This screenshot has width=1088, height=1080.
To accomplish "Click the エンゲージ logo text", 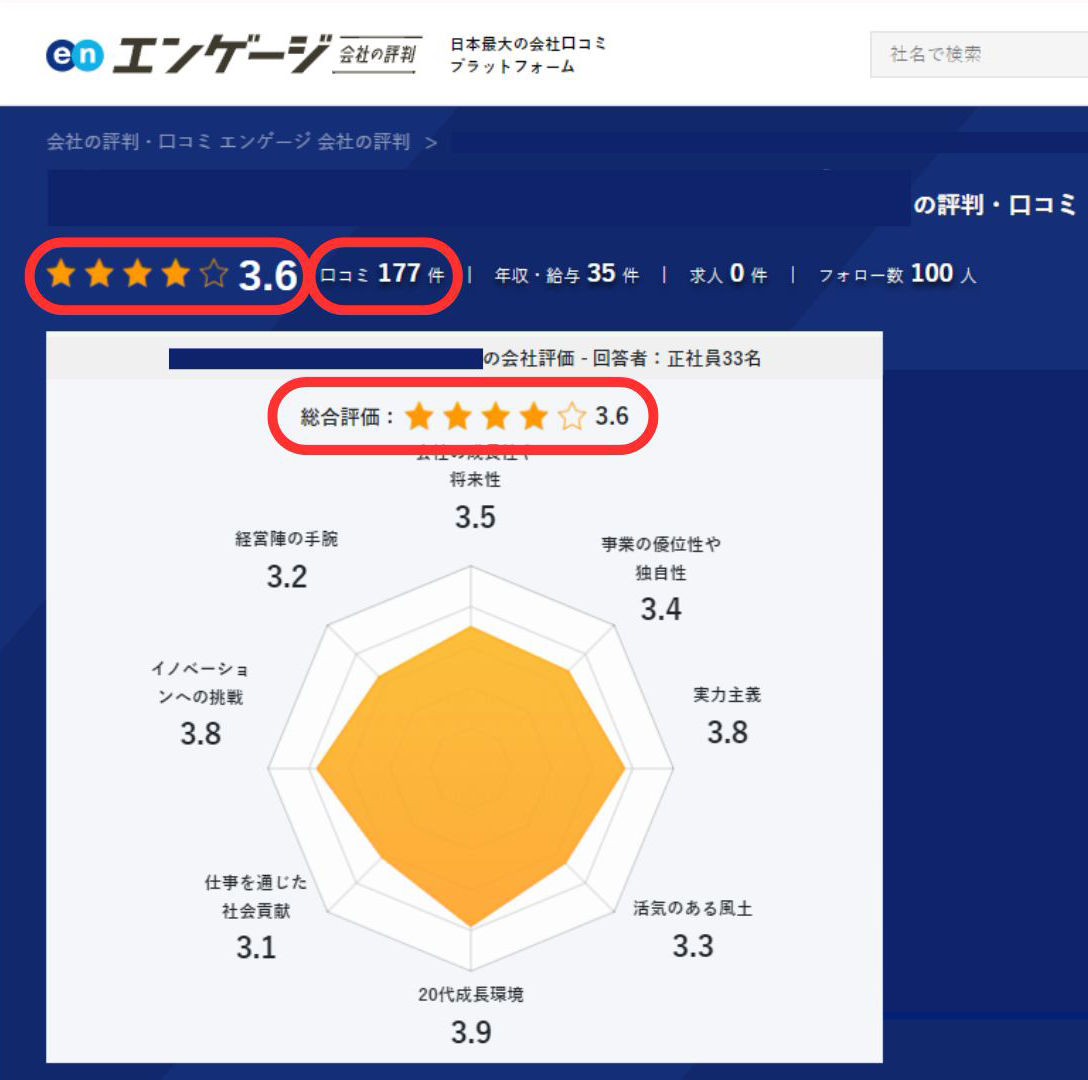I will [x=220, y=54].
